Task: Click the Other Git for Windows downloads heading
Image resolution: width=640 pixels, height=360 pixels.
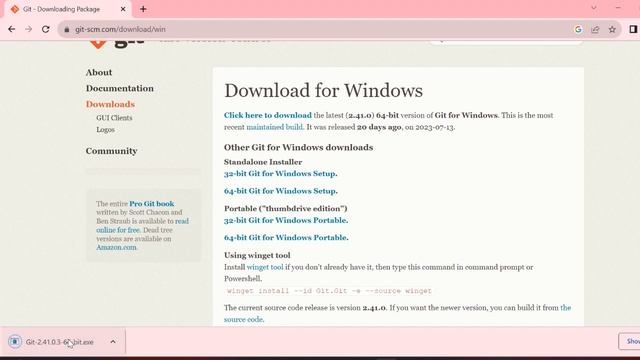Action: 298,147
